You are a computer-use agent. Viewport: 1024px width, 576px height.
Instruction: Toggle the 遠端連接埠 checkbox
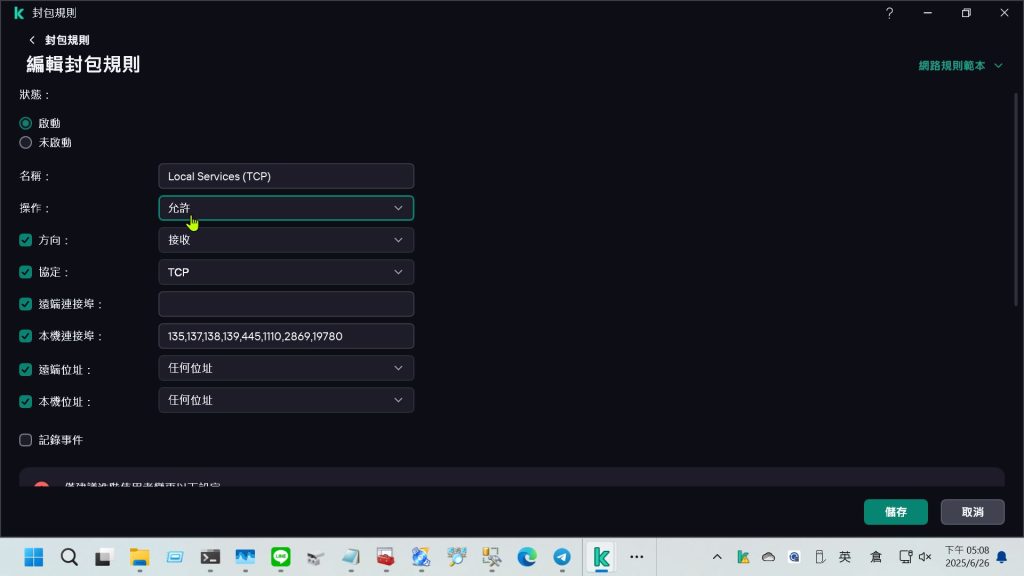pyautogui.click(x=26, y=304)
